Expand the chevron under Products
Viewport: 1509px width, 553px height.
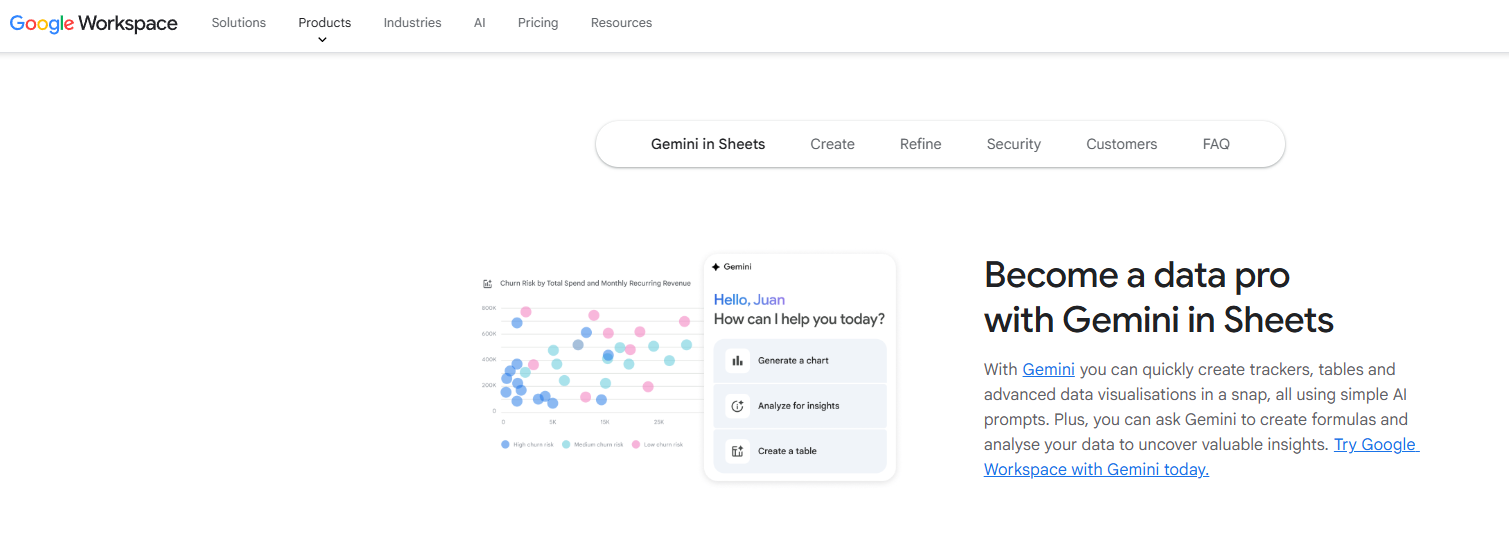click(x=322, y=40)
